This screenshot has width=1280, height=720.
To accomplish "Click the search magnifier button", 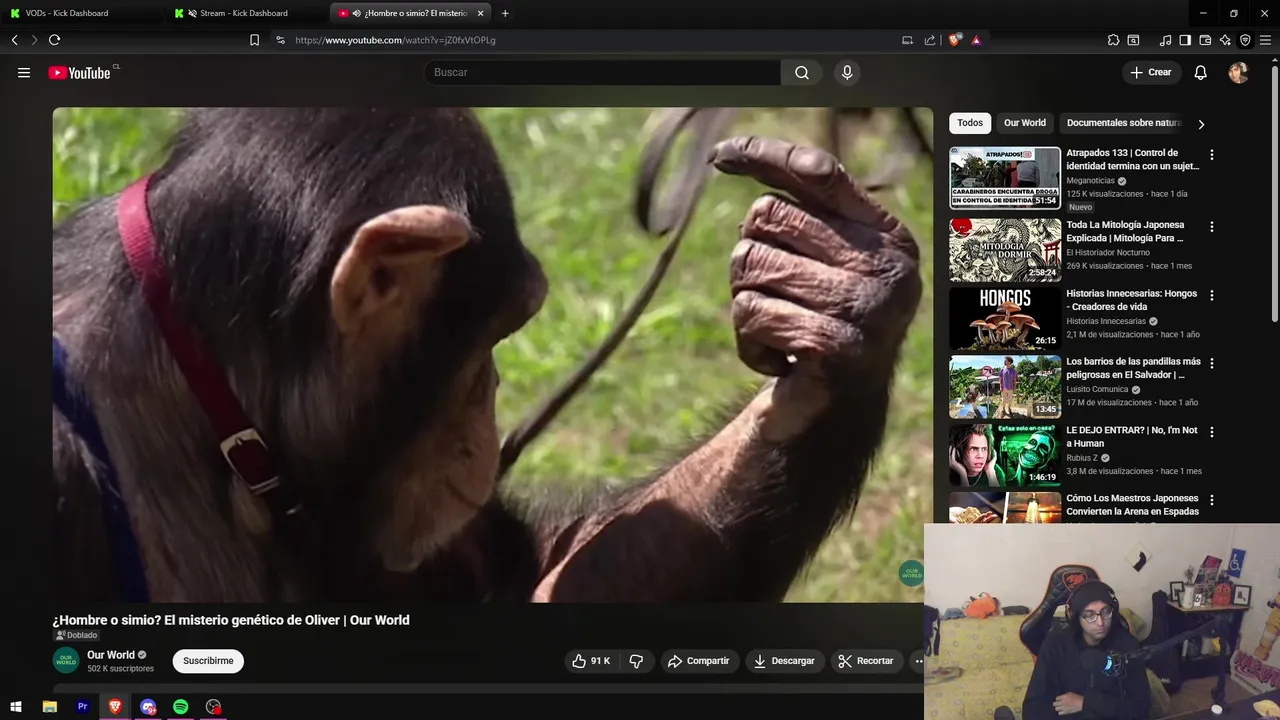I will [x=802, y=72].
